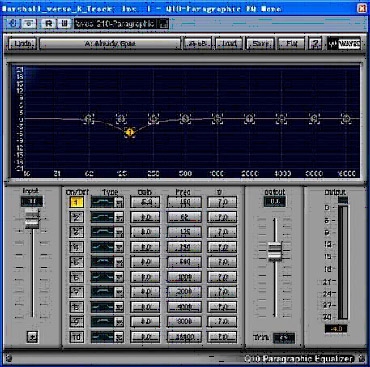Open the filter Type selector for band 4

tap(107, 247)
